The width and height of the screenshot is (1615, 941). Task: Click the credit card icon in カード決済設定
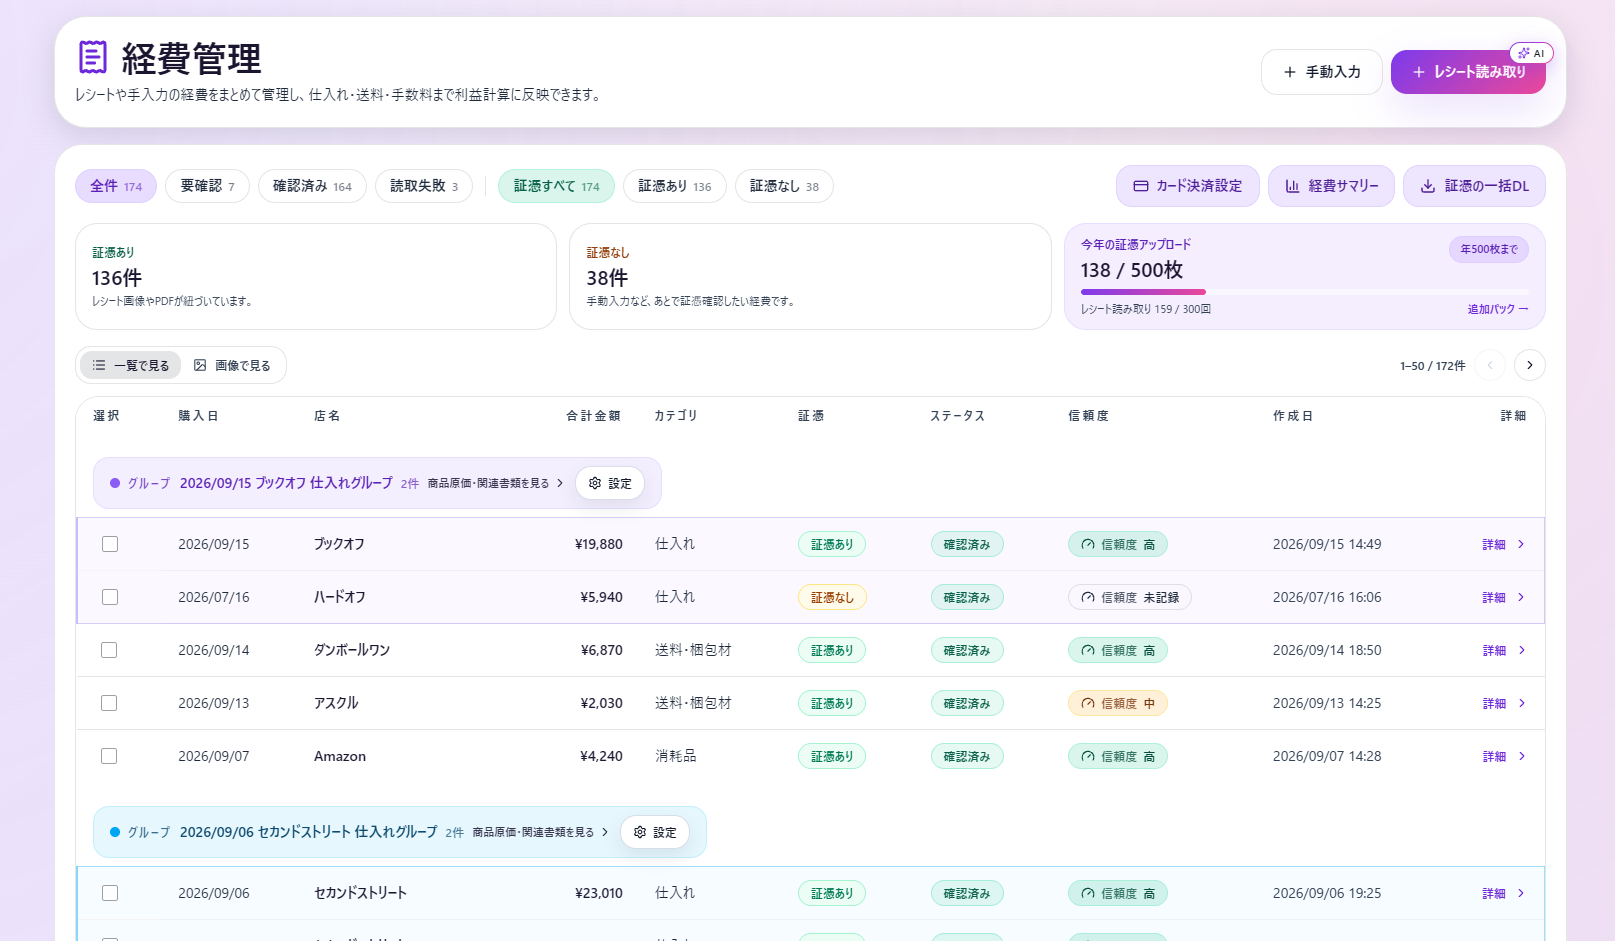coord(1141,186)
